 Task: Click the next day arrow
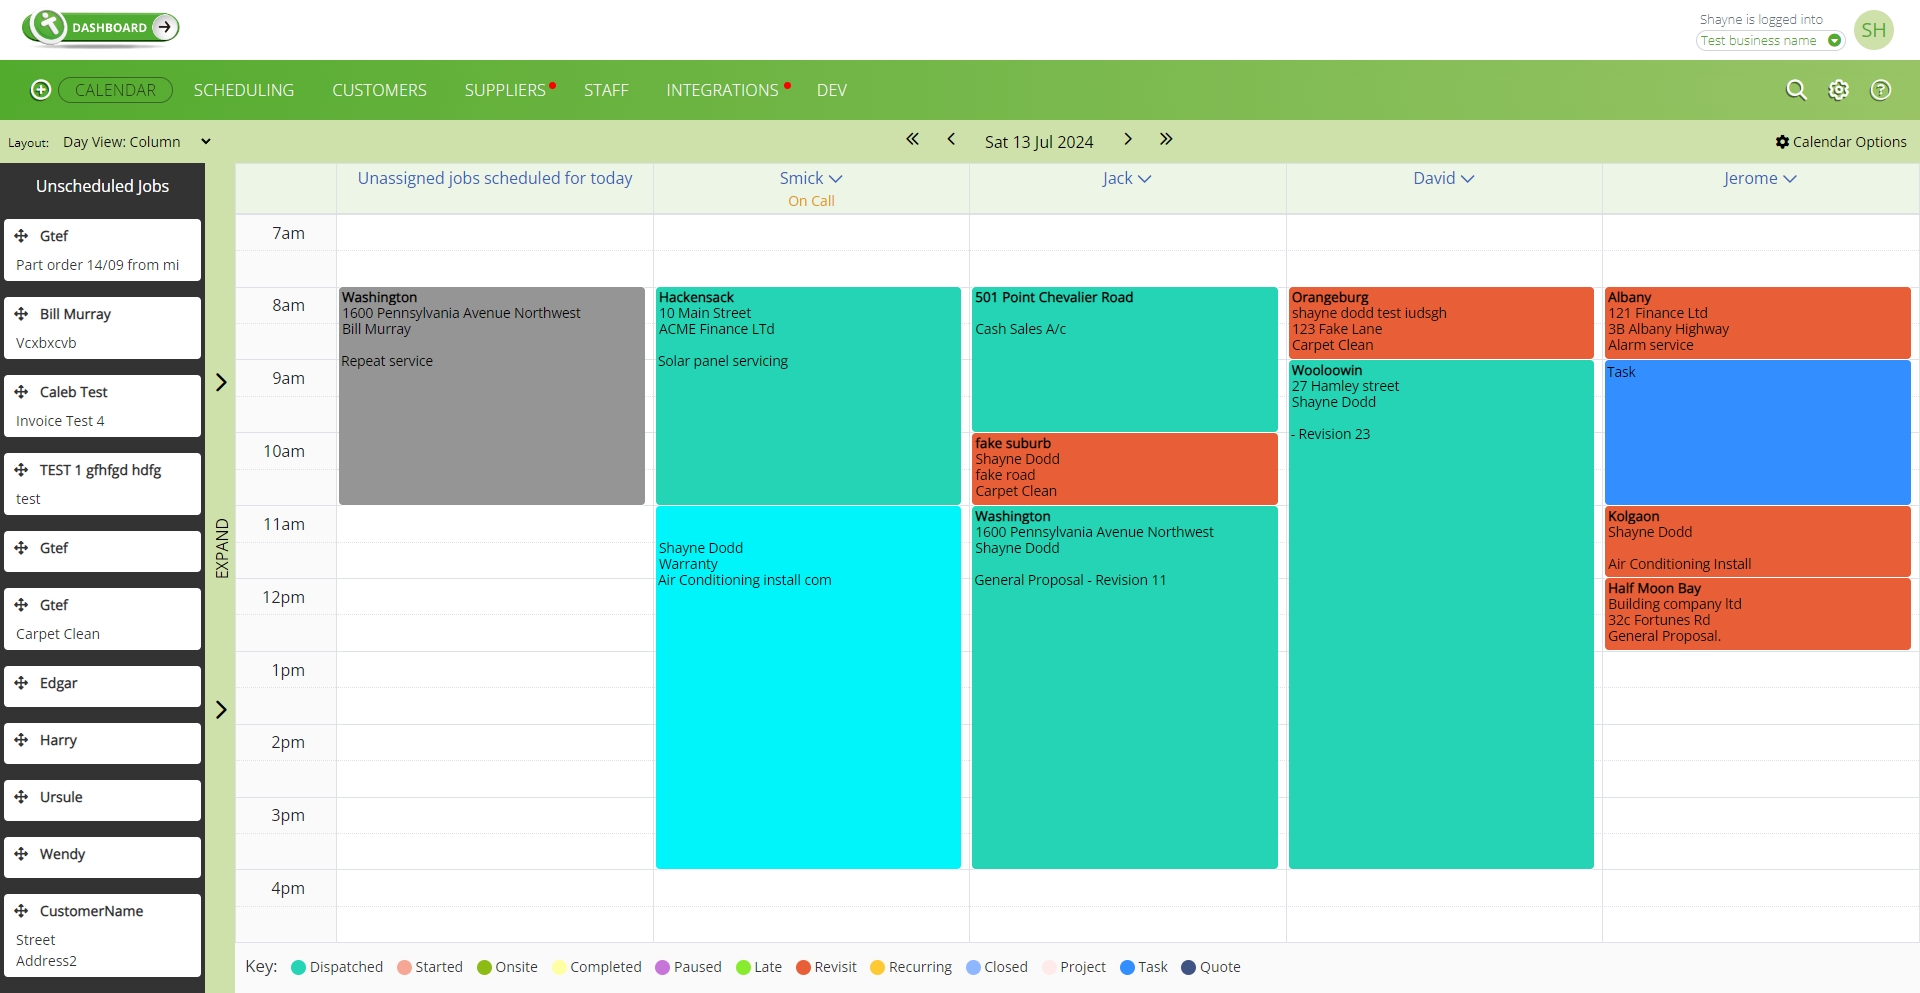(x=1128, y=140)
